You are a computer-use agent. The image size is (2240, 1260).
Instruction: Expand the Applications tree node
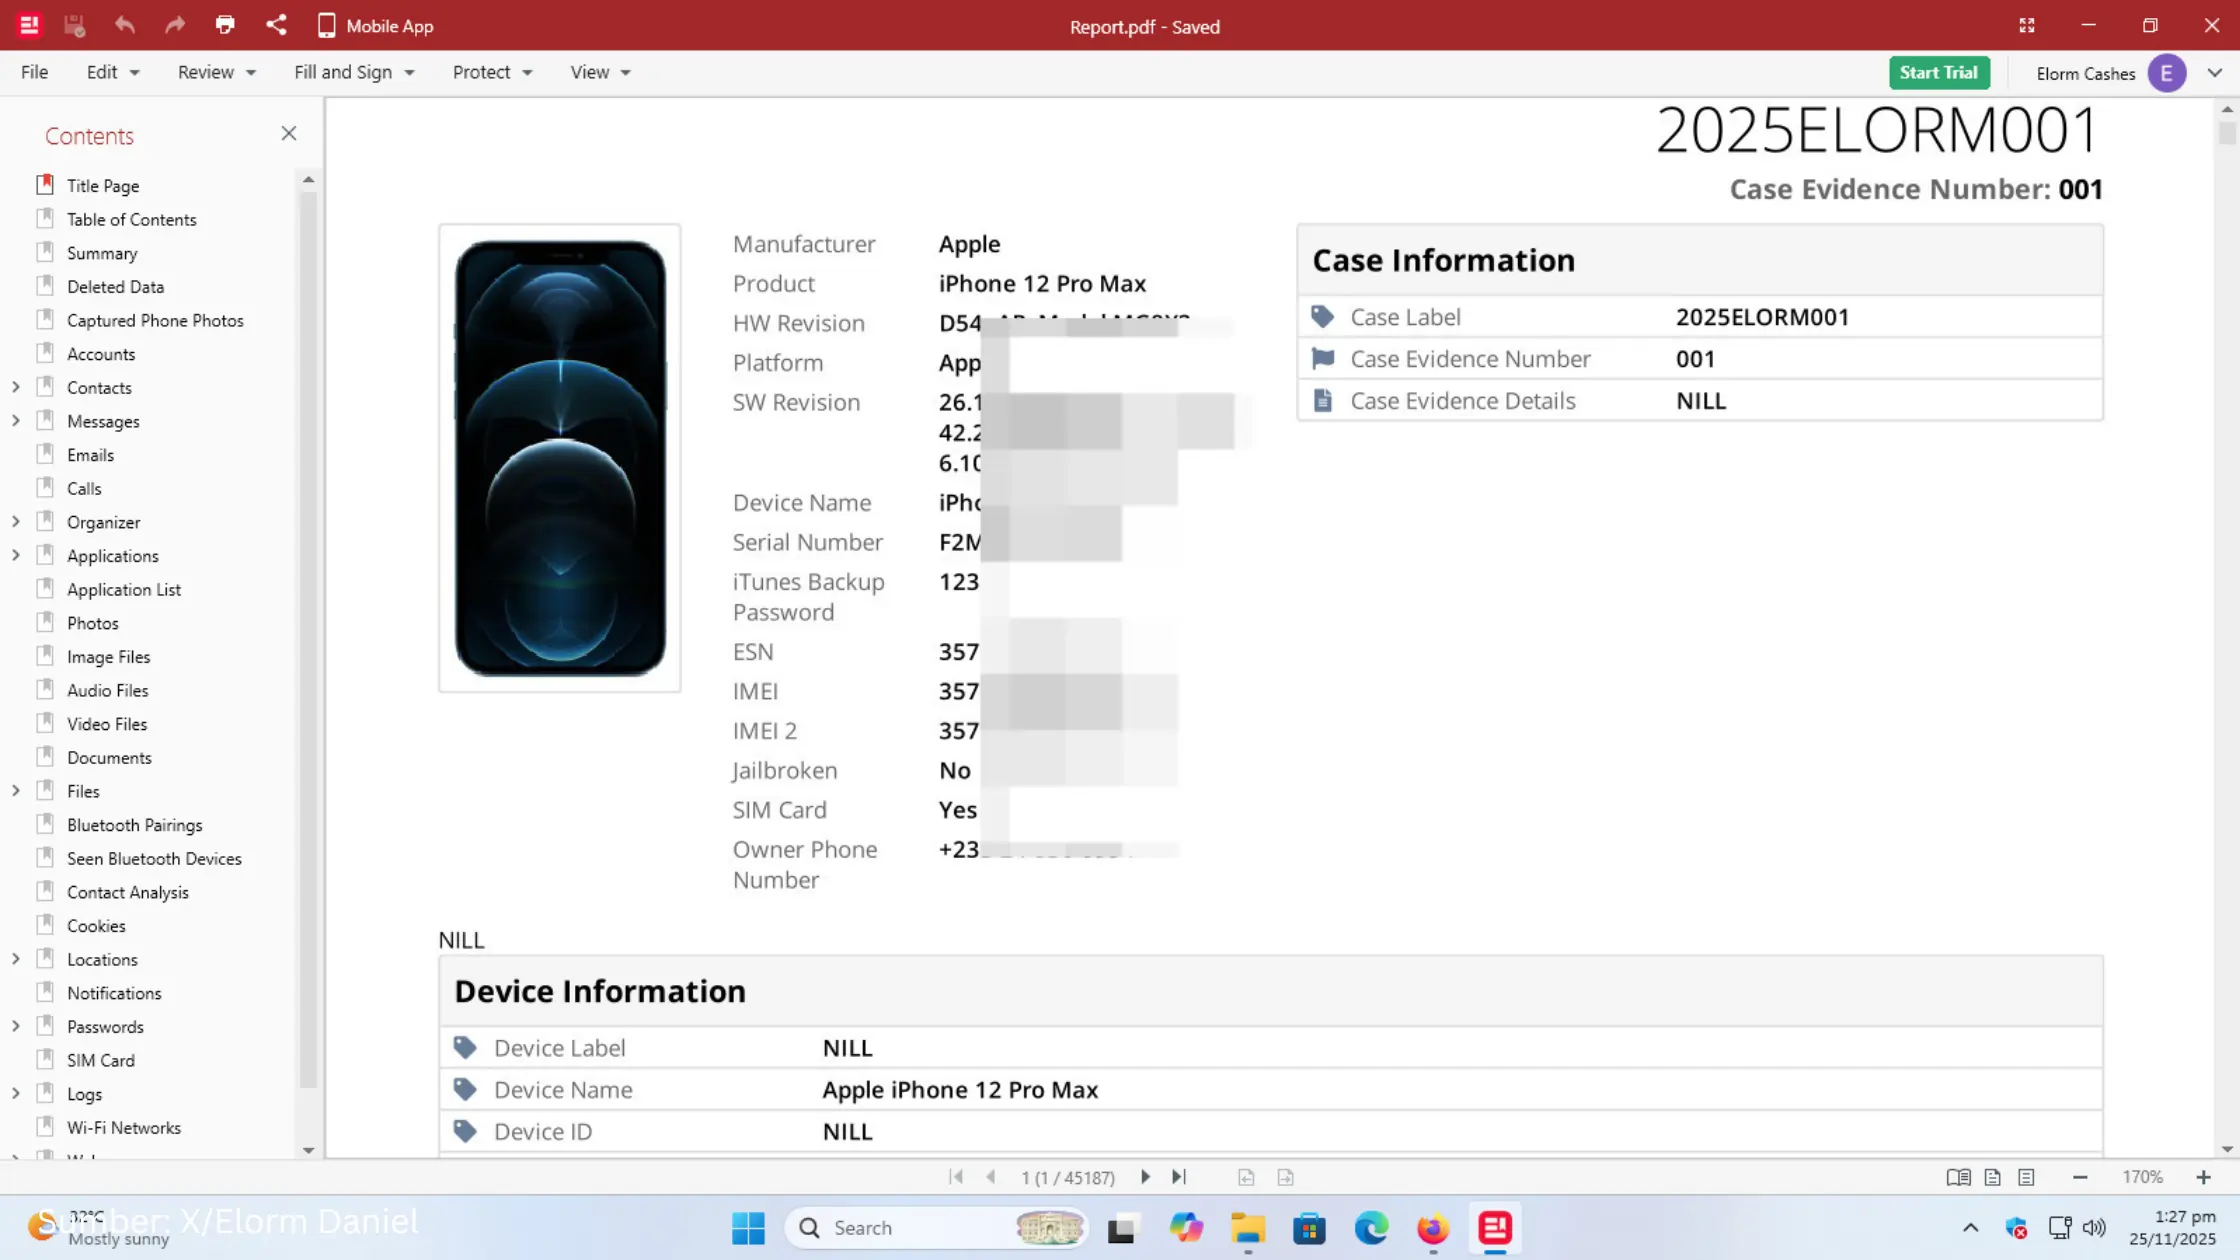click(16, 555)
